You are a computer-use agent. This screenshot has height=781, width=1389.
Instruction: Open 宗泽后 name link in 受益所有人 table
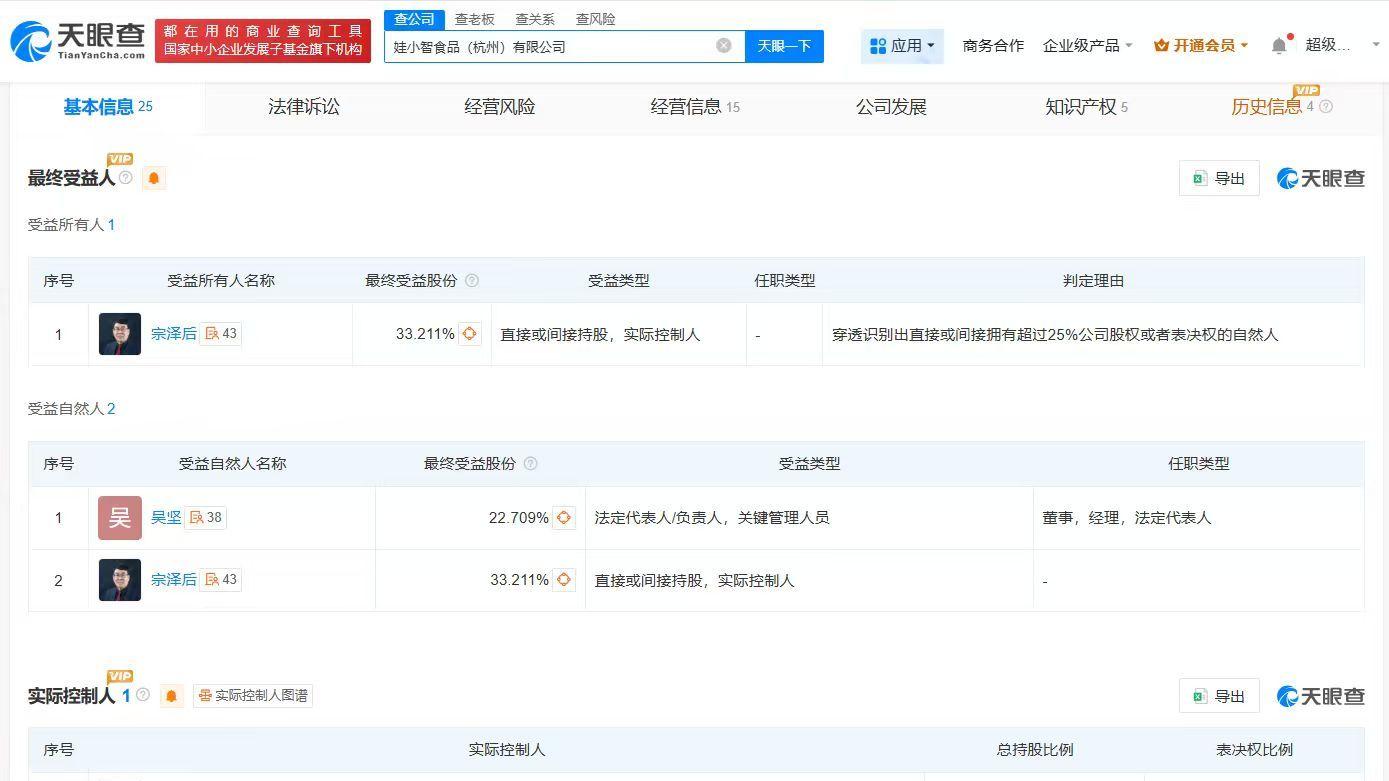(x=174, y=334)
